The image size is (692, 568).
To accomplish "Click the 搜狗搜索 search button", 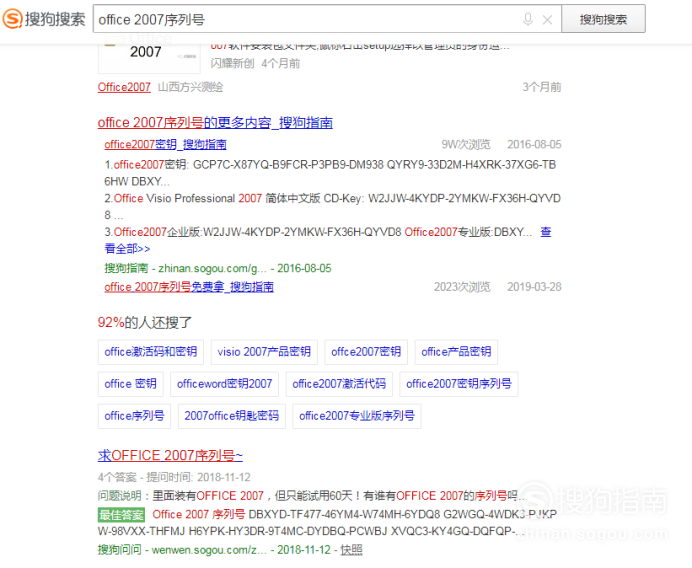I will pos(603,19).
